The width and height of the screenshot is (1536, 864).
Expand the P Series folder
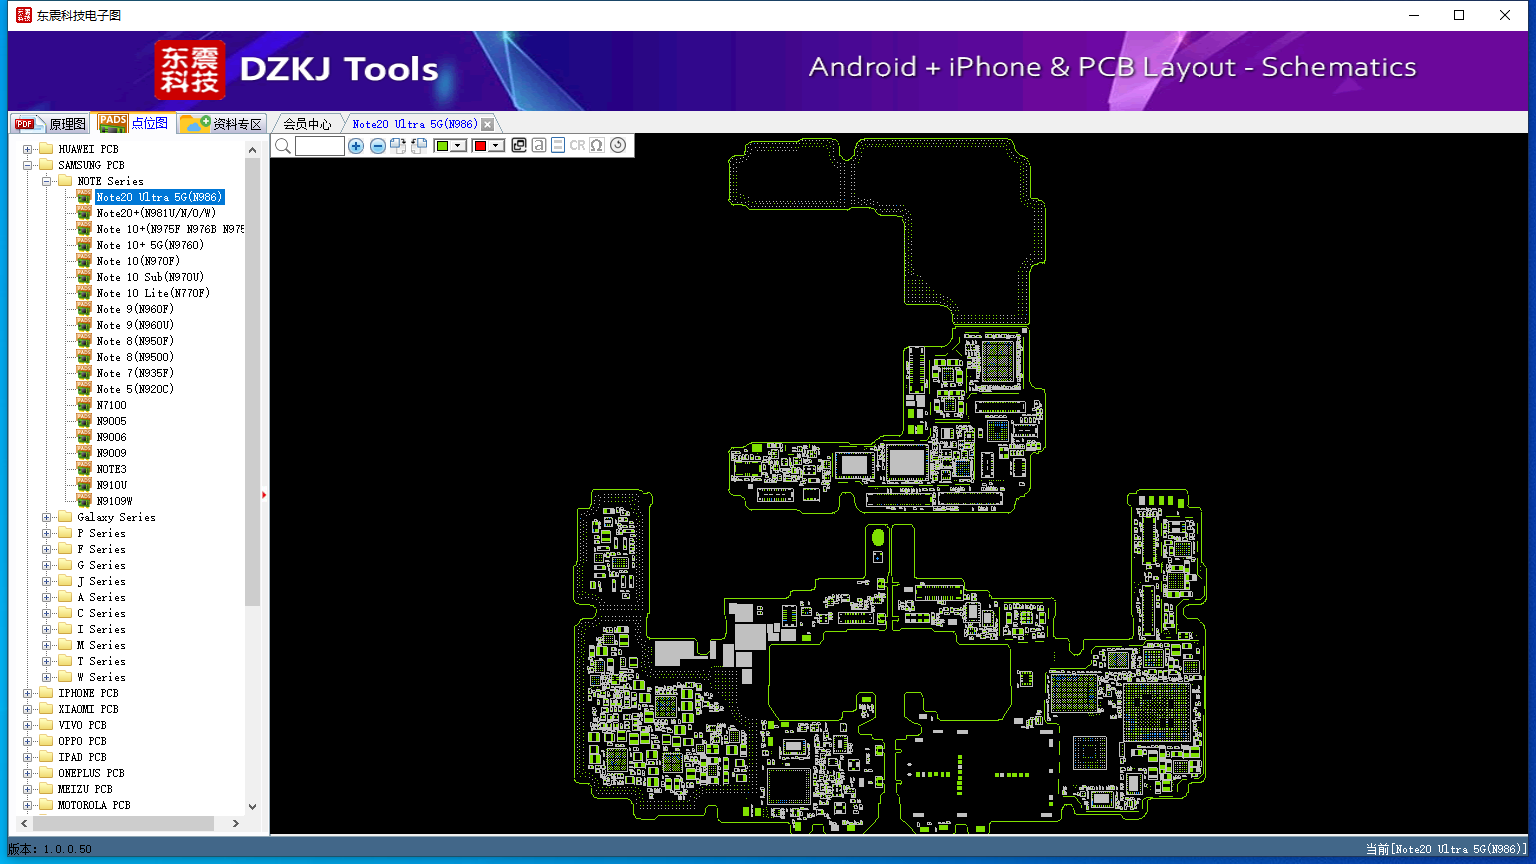coord(47,533)
